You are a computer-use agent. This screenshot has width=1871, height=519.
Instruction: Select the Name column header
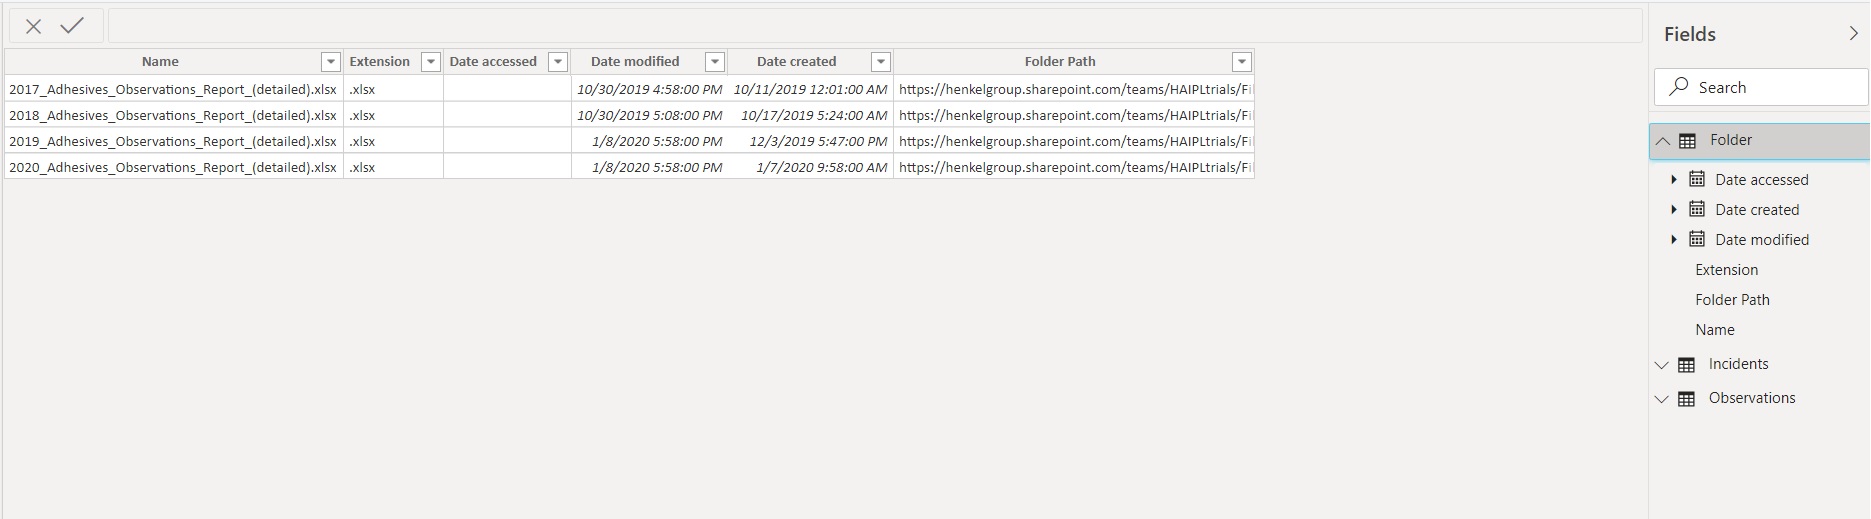[x=160, y=62]
